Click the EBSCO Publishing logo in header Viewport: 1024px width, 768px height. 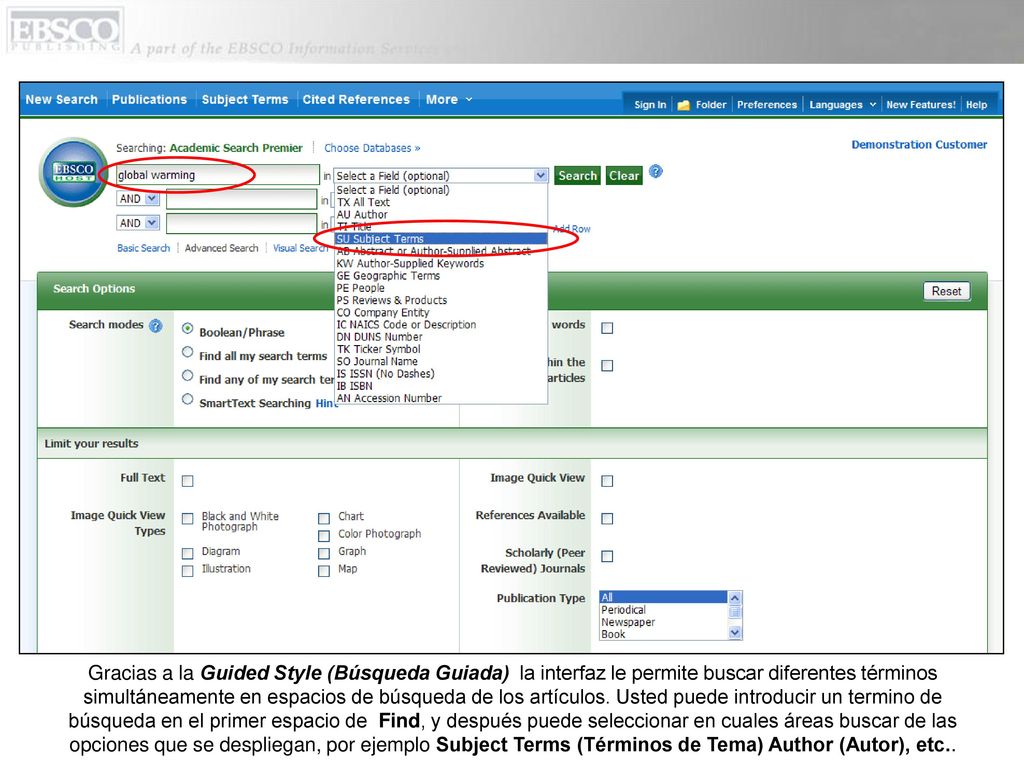65,30
